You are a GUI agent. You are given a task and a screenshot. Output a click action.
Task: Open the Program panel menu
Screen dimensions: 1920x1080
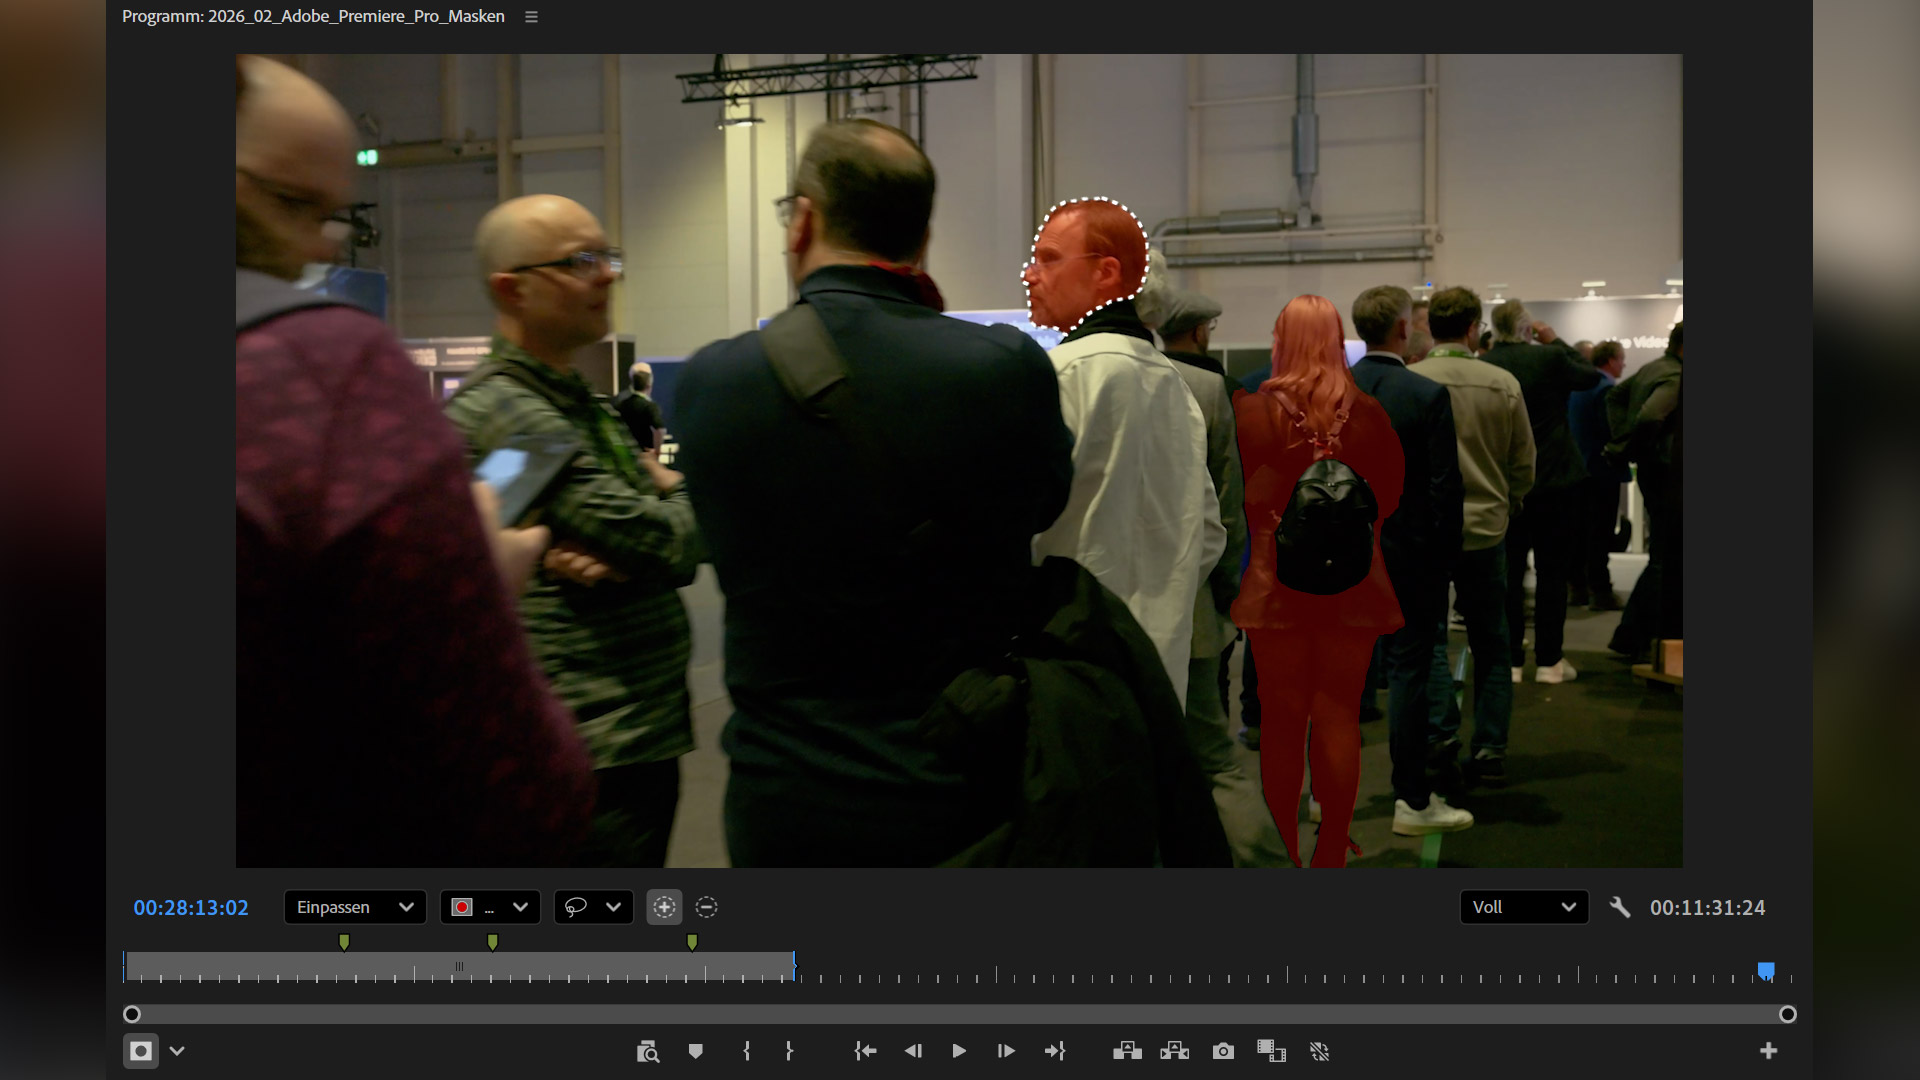point(531,16)
